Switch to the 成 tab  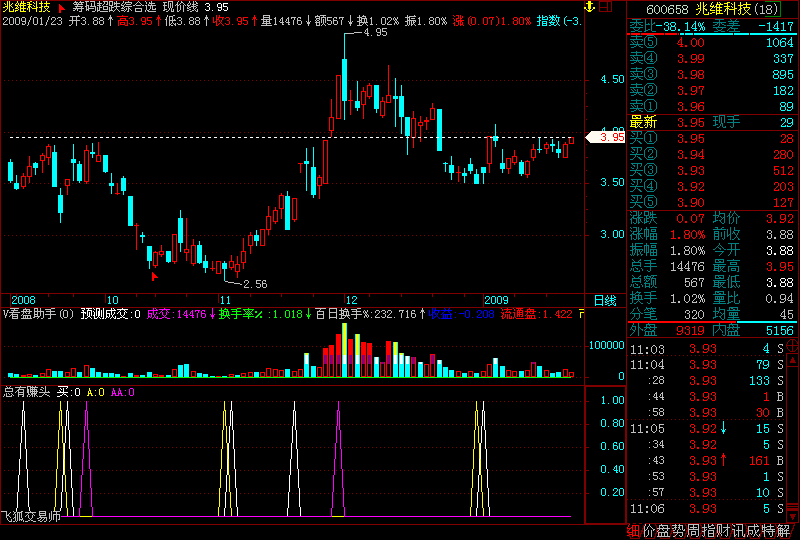[x=752, y=531]
